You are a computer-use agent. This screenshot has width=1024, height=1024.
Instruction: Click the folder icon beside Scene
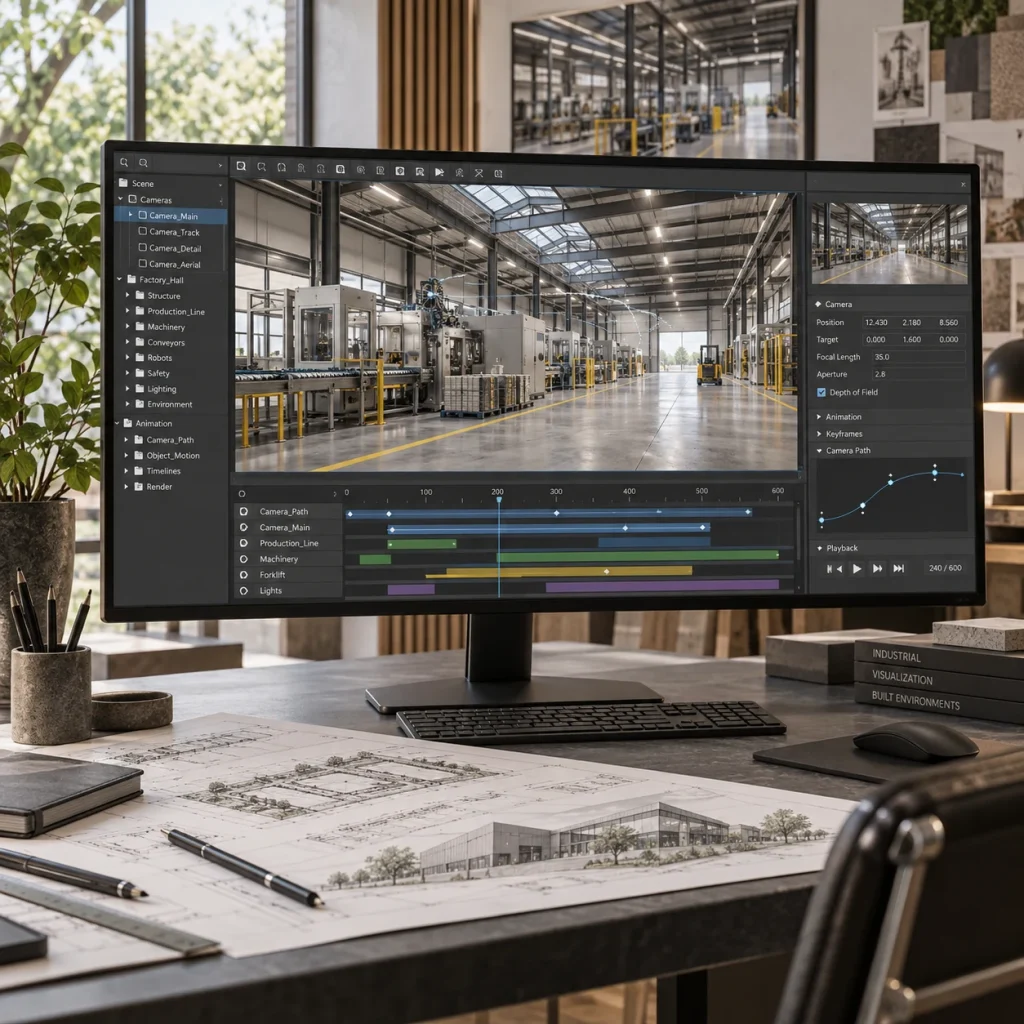[123, 183]
